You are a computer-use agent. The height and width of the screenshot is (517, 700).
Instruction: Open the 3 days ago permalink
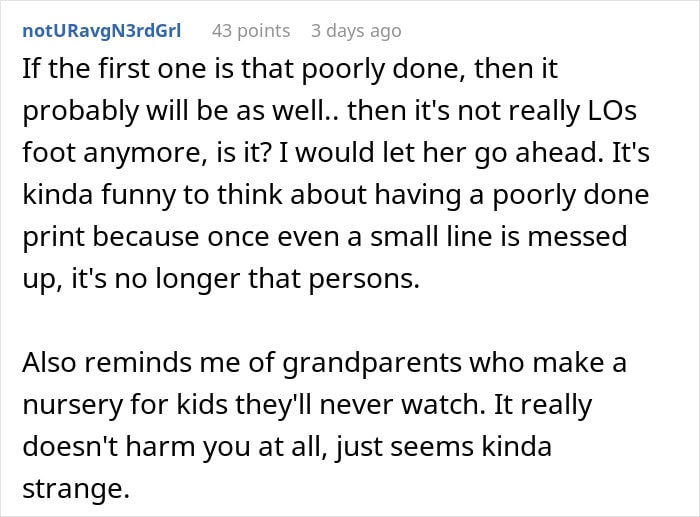[356, 31]
